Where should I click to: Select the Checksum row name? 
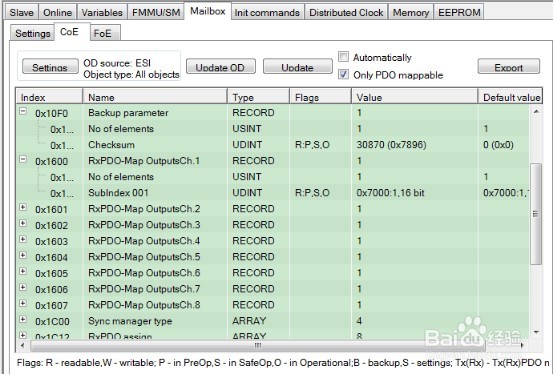pos(111,145)
